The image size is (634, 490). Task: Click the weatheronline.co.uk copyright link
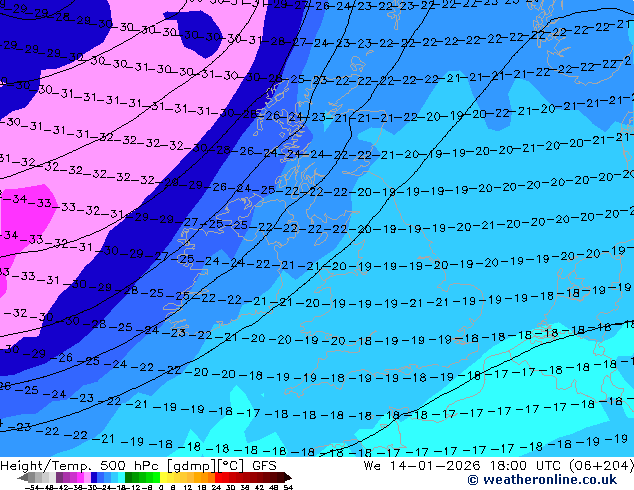[x=542, y=480]
